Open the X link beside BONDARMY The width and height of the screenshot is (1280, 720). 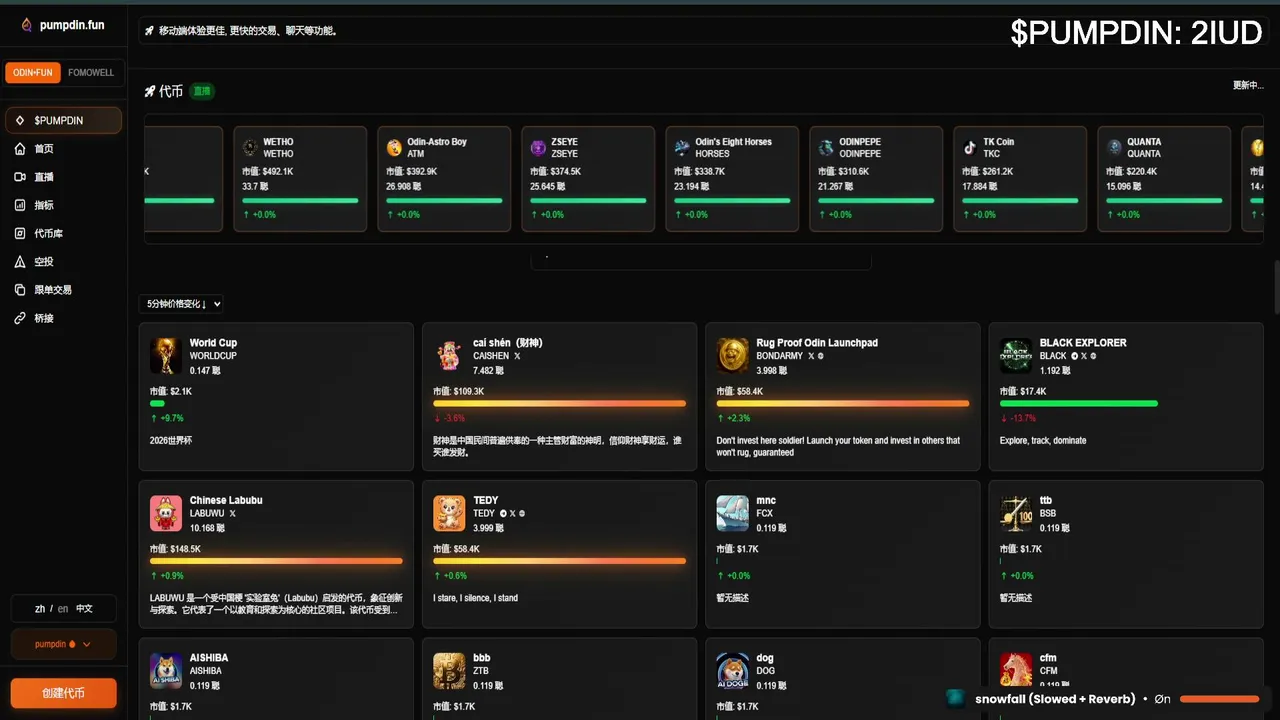[x=811, y=356]
